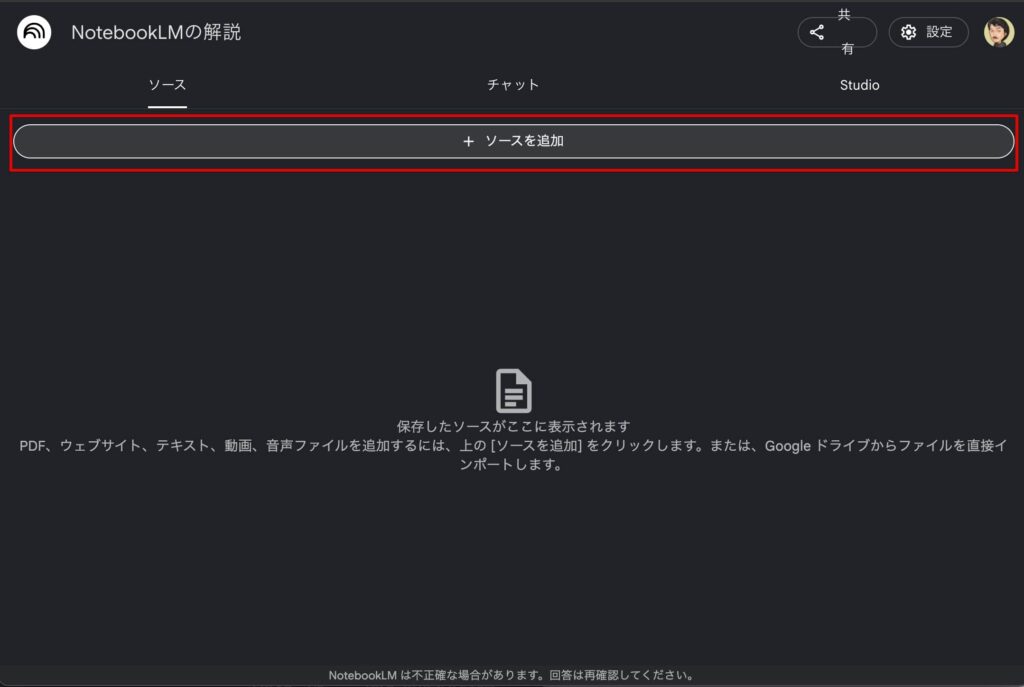Switch to the Studio tab
This screenshot has height=687, width=1024.
point(859,85)
